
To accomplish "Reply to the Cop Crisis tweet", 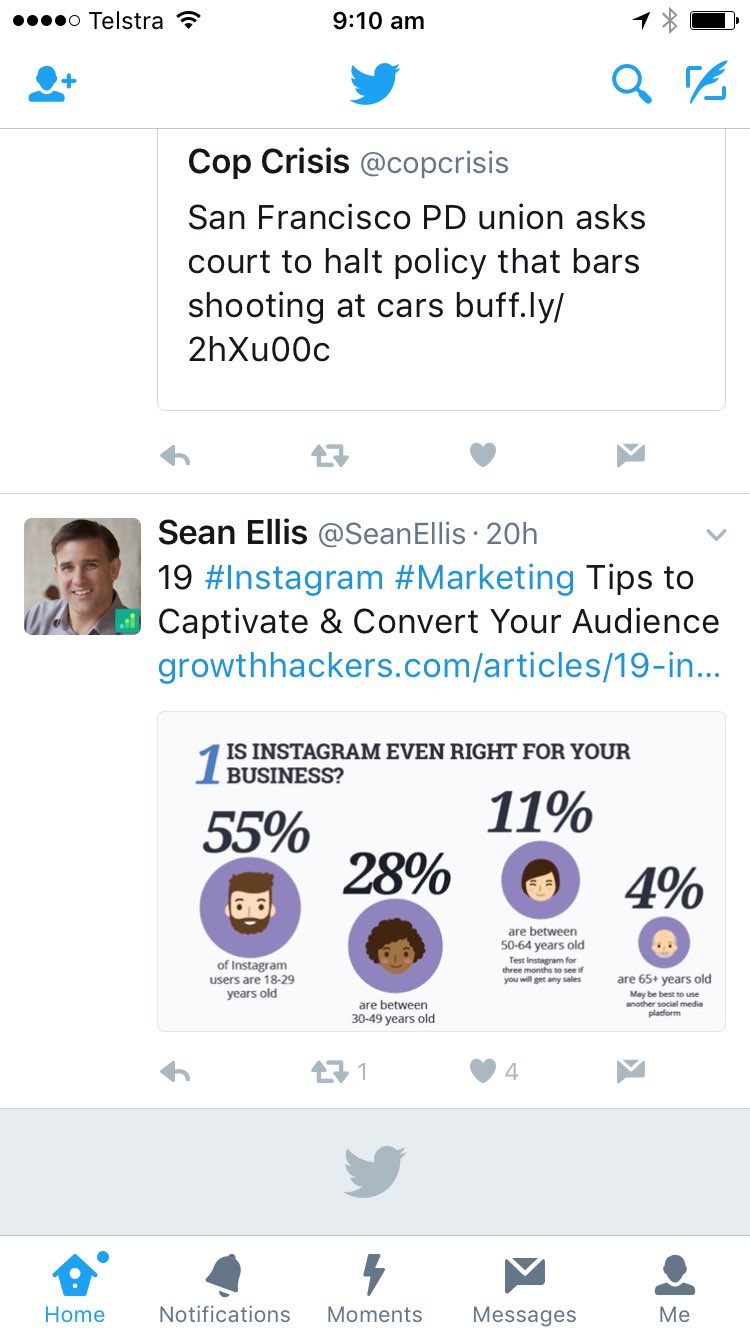I will 174,455.
